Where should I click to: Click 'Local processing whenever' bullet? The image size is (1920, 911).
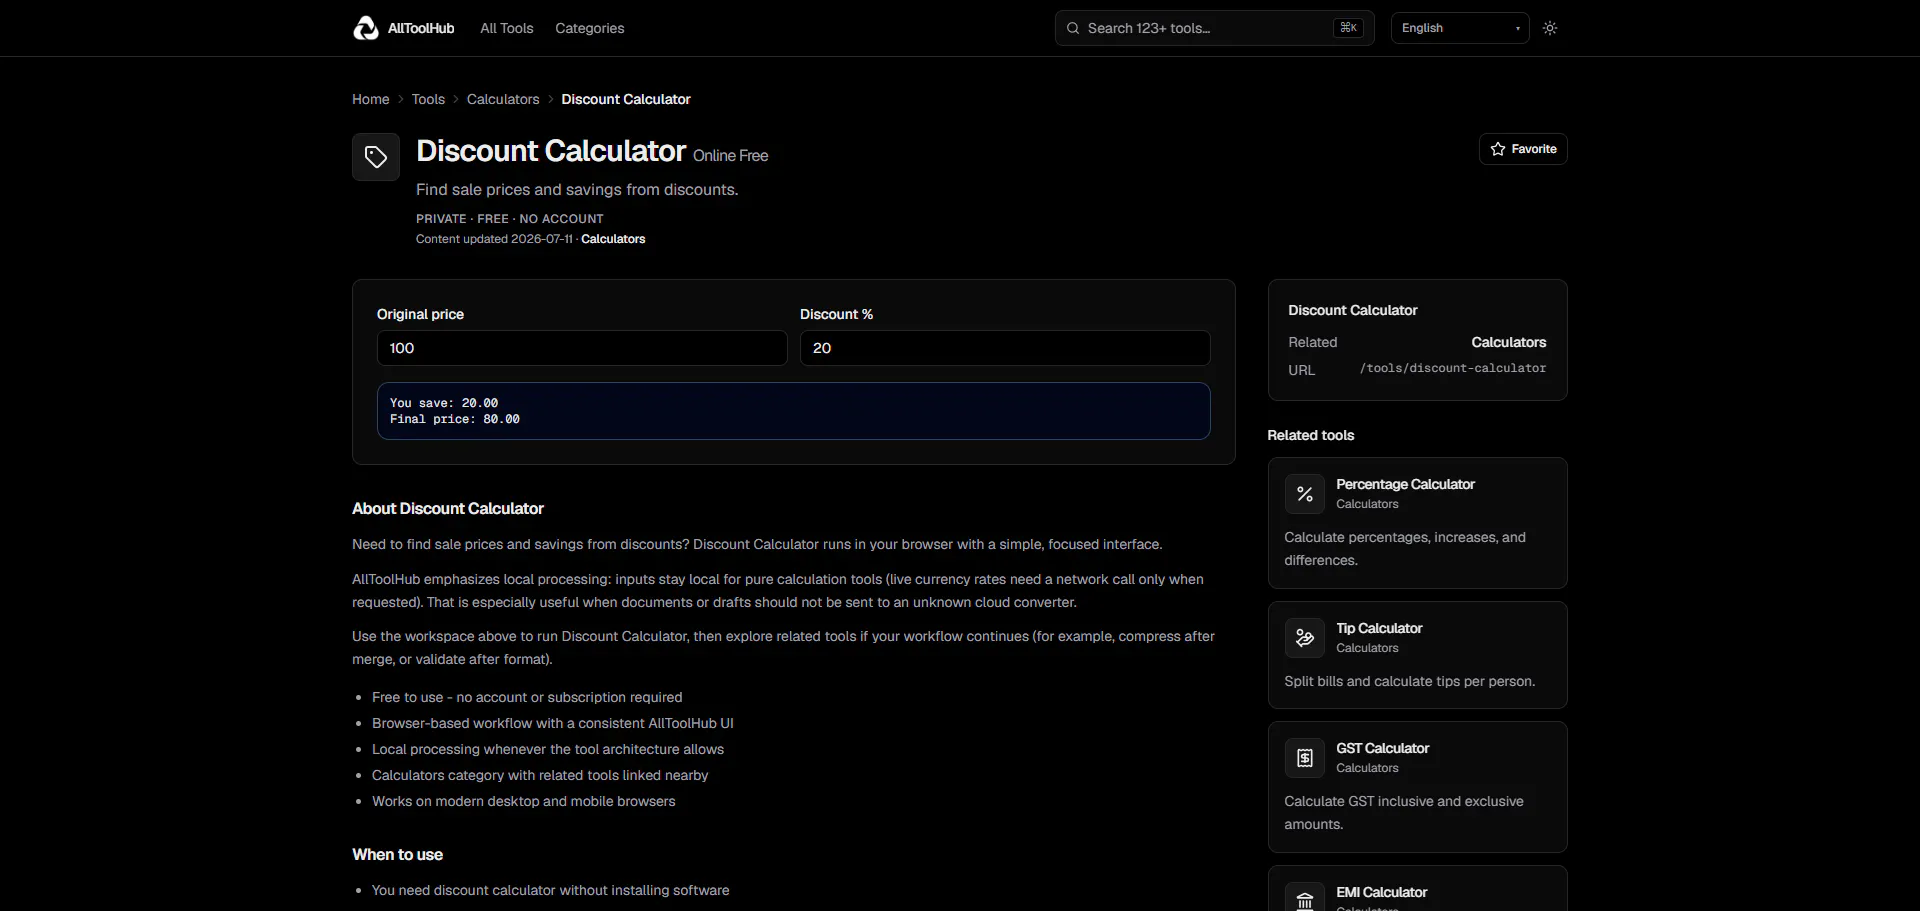coord(548,749)
